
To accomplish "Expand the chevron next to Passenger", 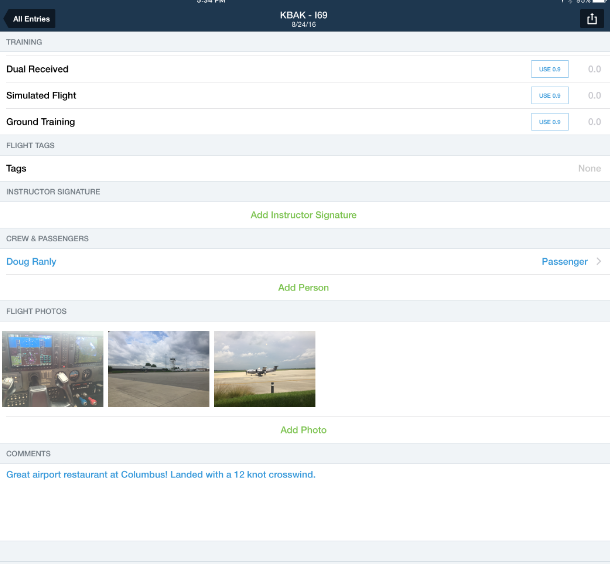I will pos(599,261).
